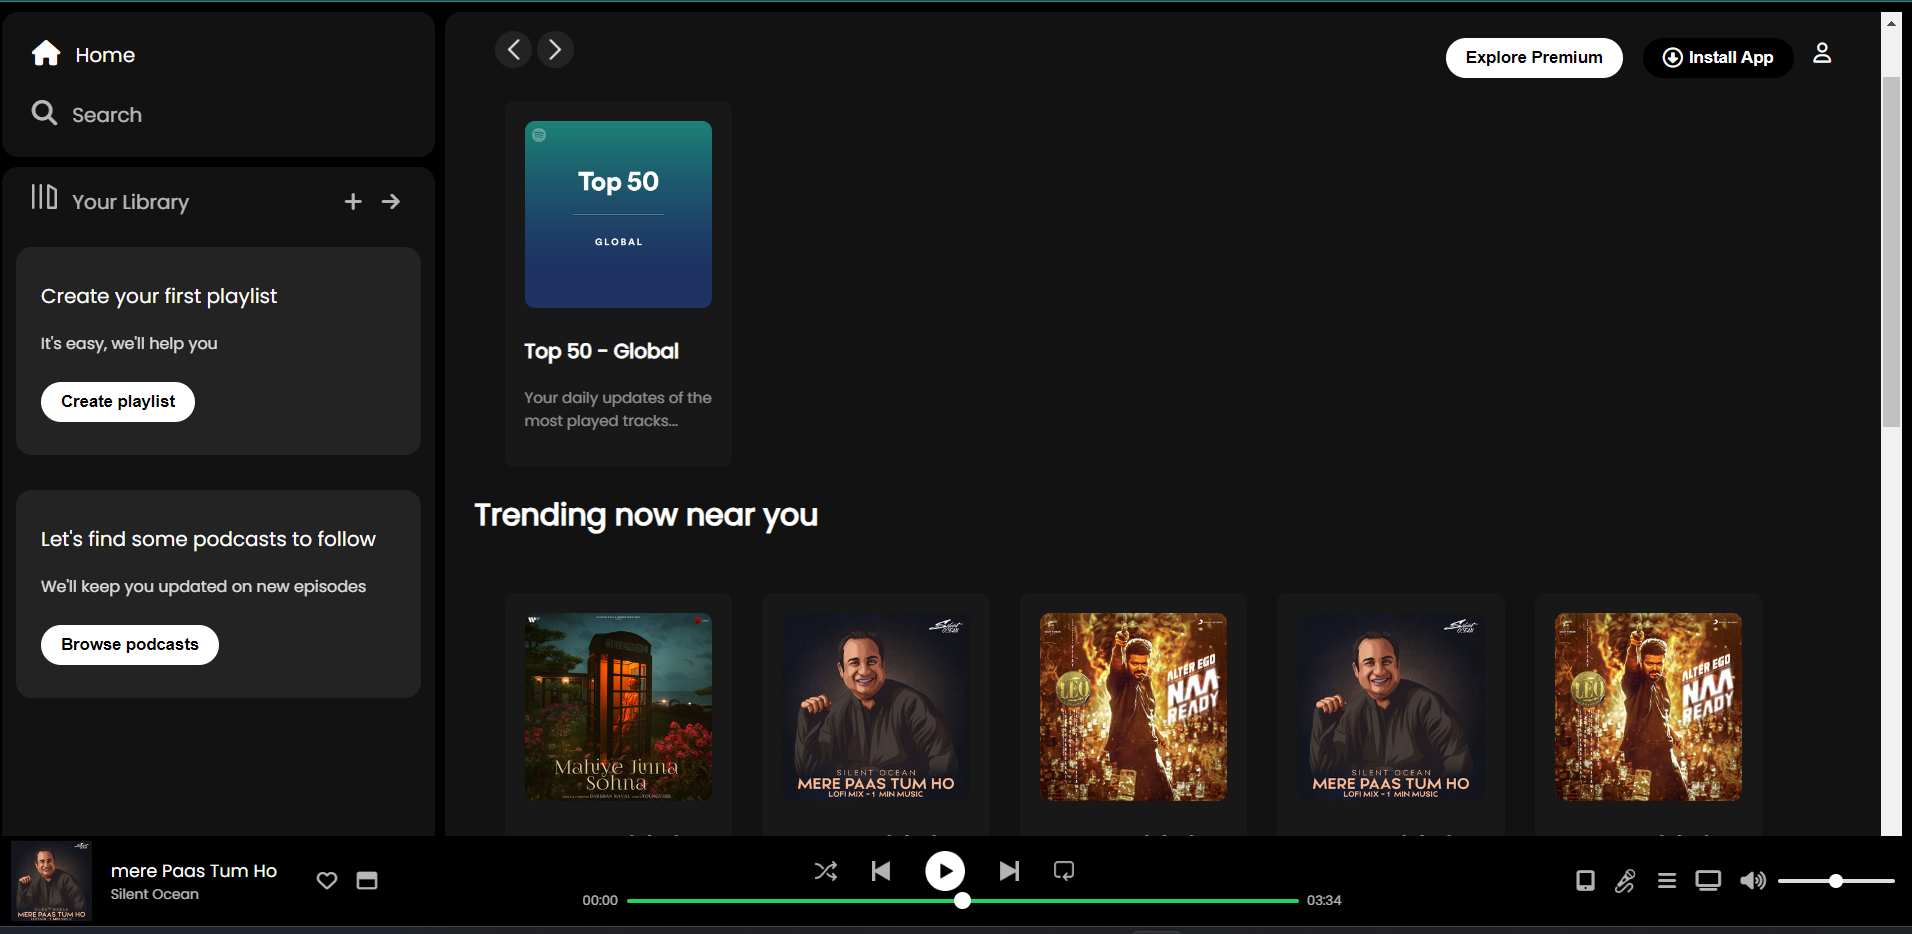
Task: Enable shuffle playback
Action: coord(825,871)
